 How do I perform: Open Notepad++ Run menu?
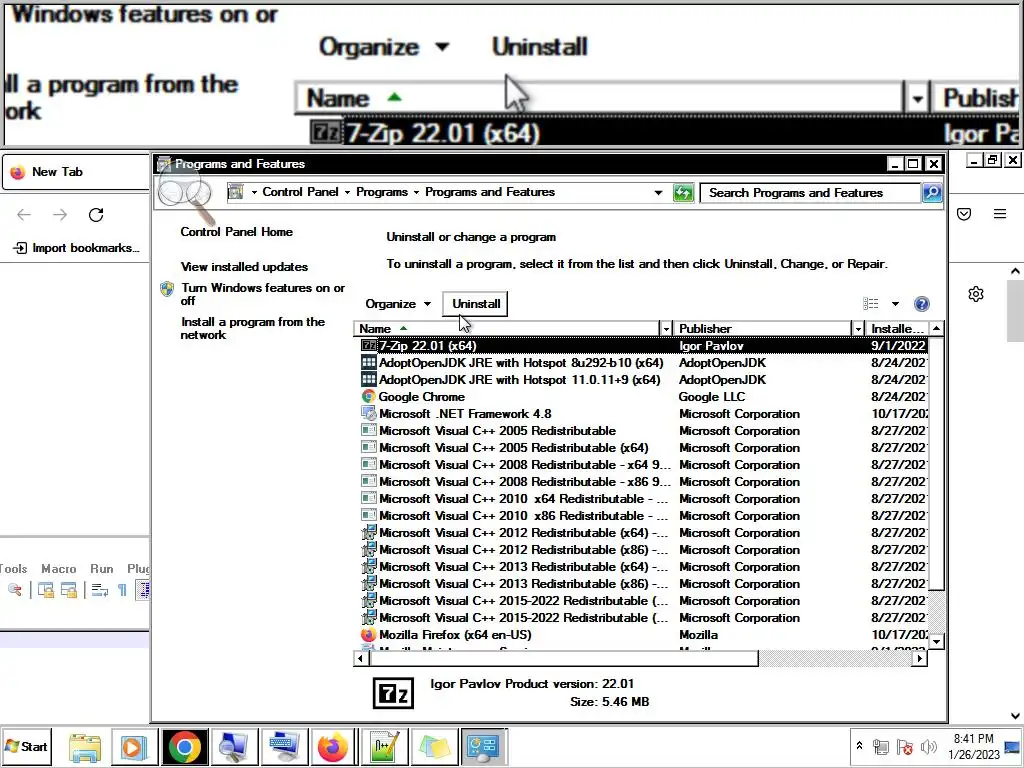102,569
